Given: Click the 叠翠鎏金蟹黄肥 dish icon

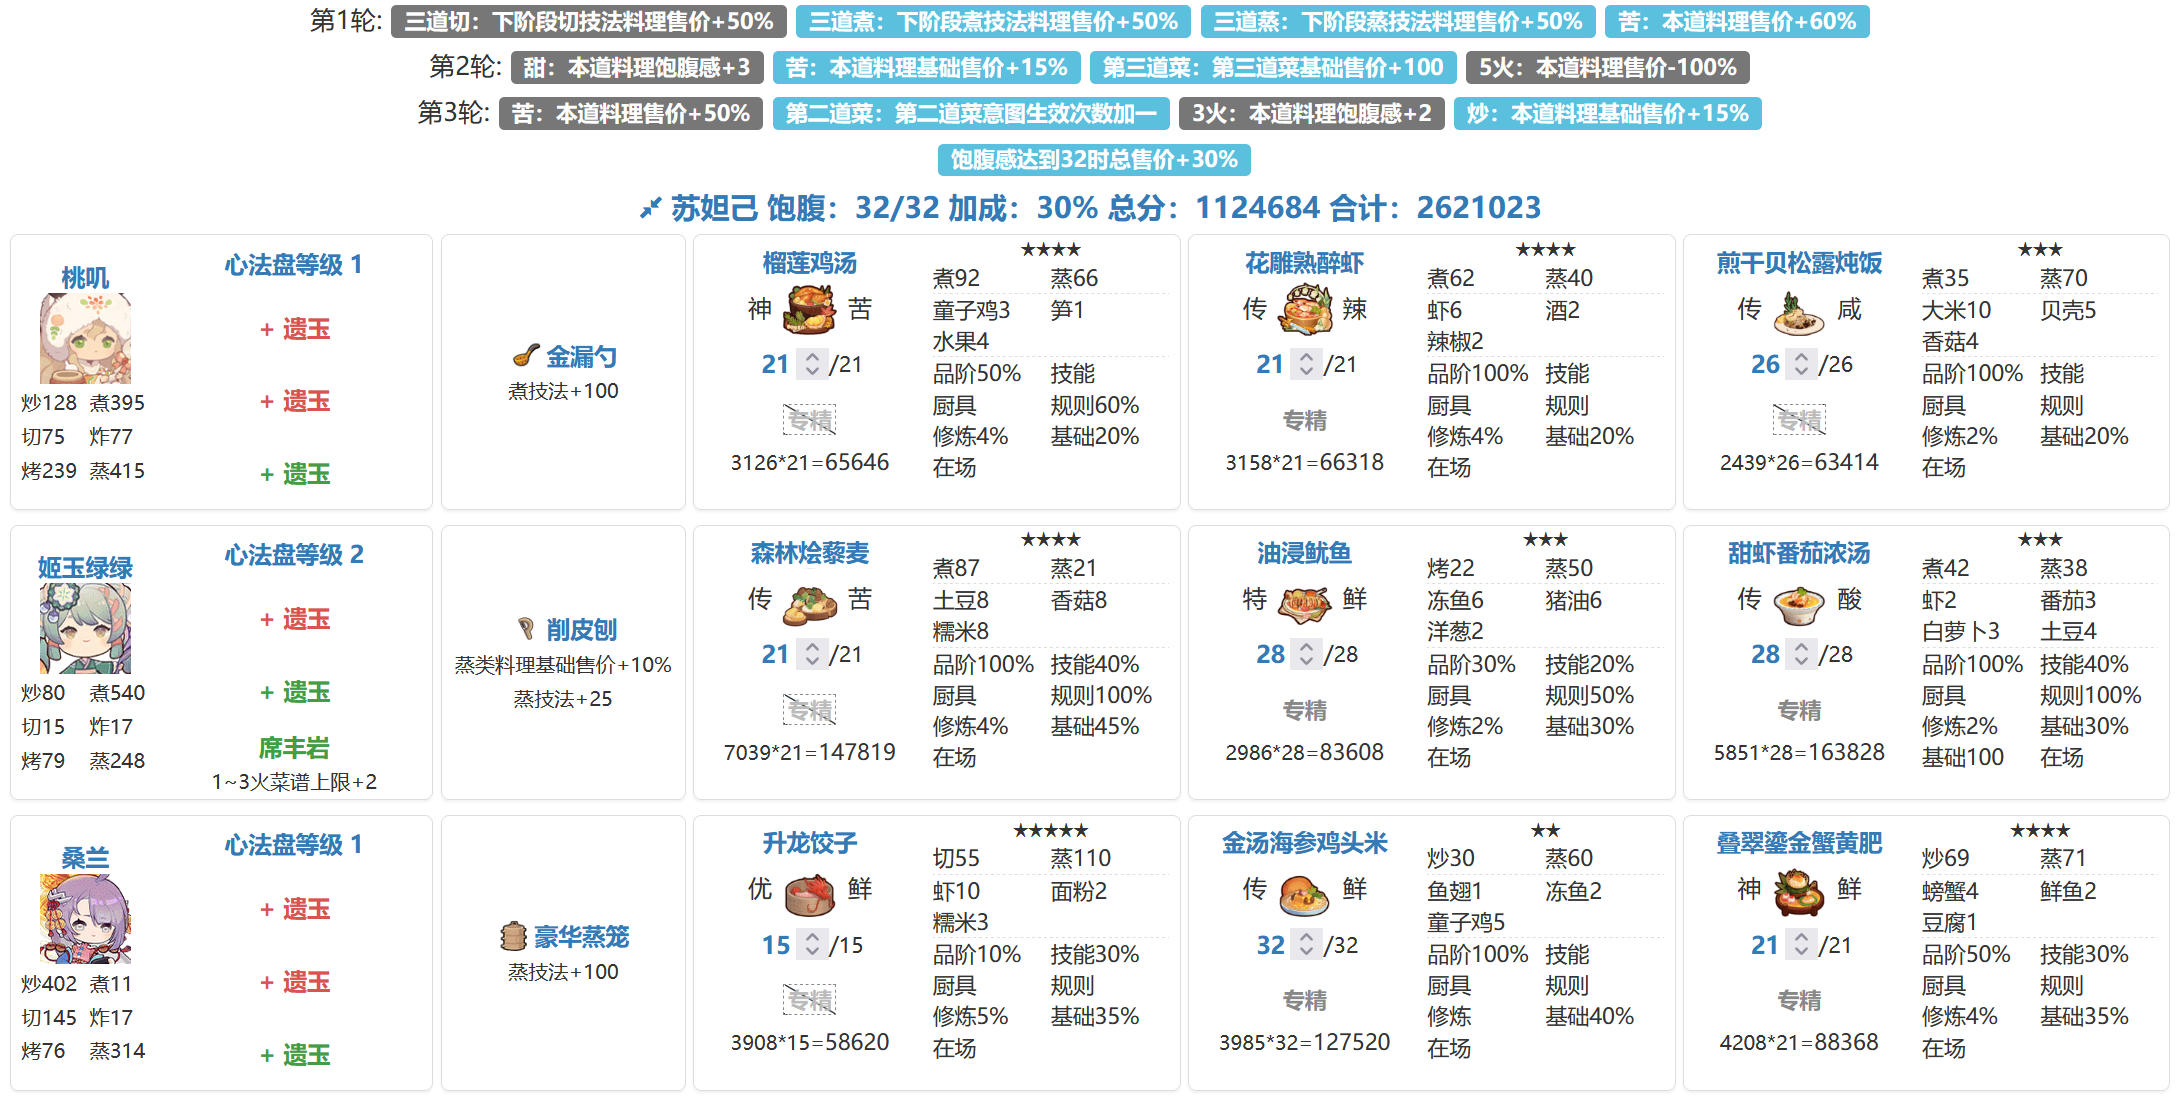Looking at the screenshot, I should pyautogui.click(x=1798, y=890).
